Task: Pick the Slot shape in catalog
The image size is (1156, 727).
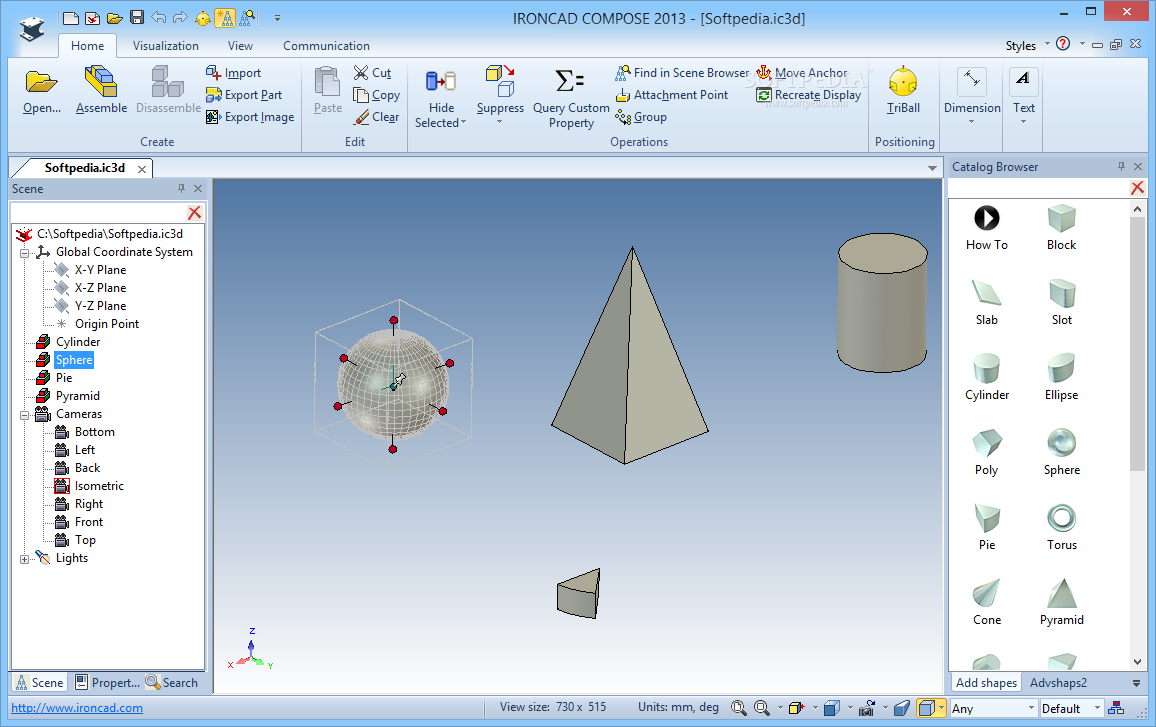Action: tap(1062, 302)
